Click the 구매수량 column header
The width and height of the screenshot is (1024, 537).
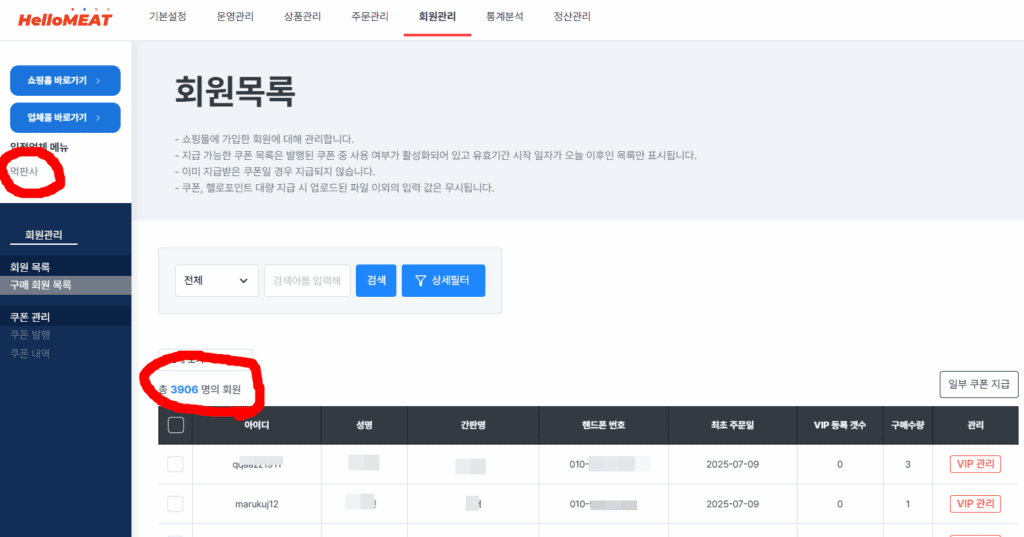[x=908, y=425]
